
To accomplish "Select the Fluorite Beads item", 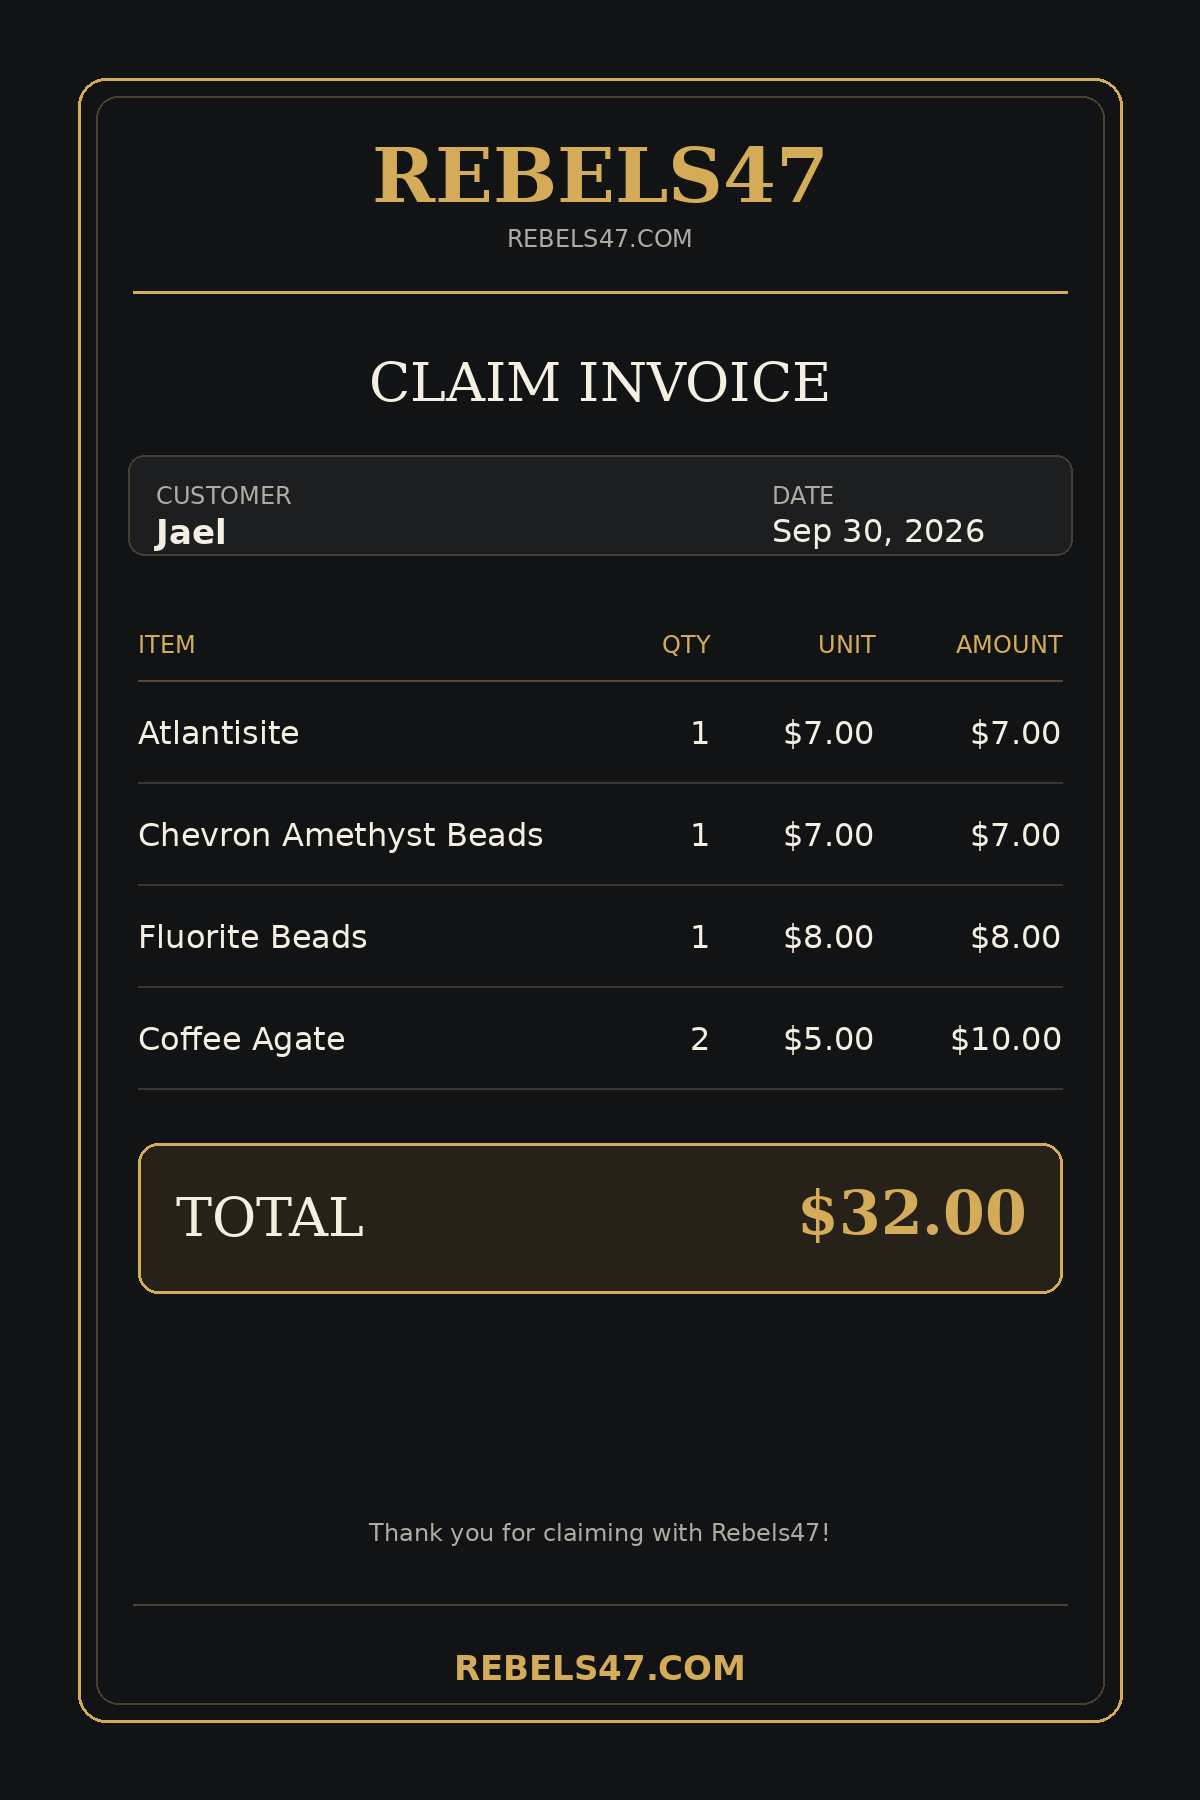I will click(x=252, y=937).
